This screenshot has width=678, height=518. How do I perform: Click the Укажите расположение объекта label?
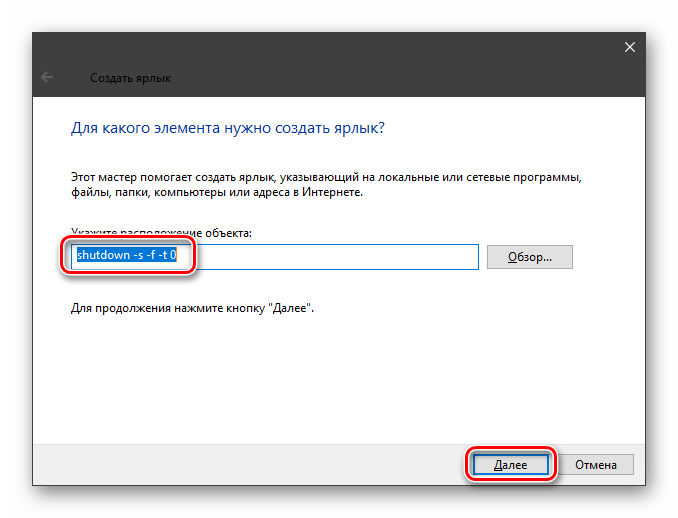[x=161, y=233]
